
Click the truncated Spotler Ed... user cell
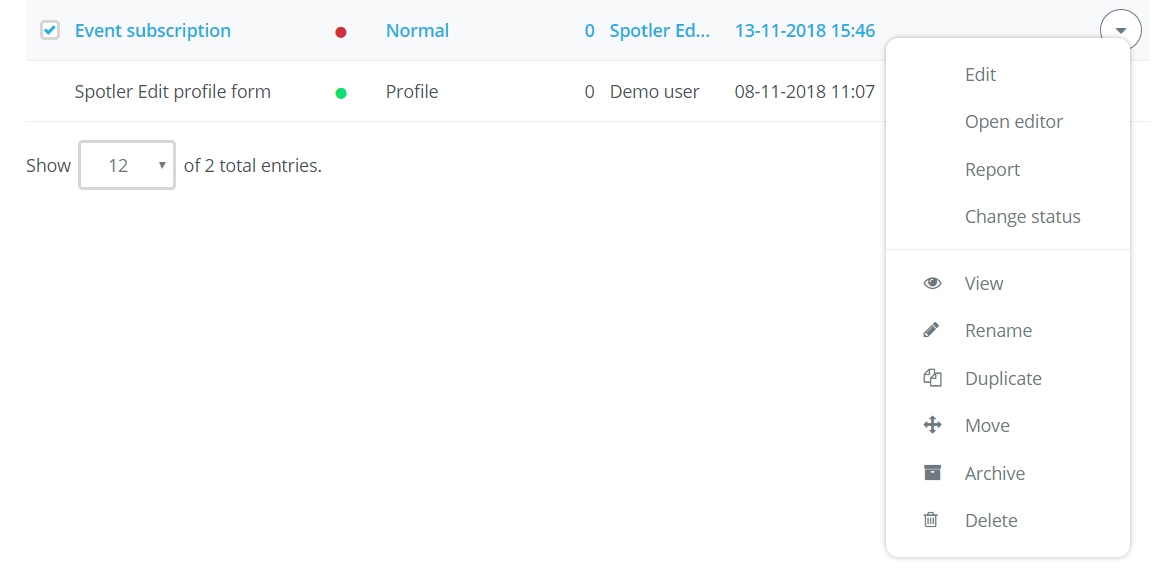658,31
